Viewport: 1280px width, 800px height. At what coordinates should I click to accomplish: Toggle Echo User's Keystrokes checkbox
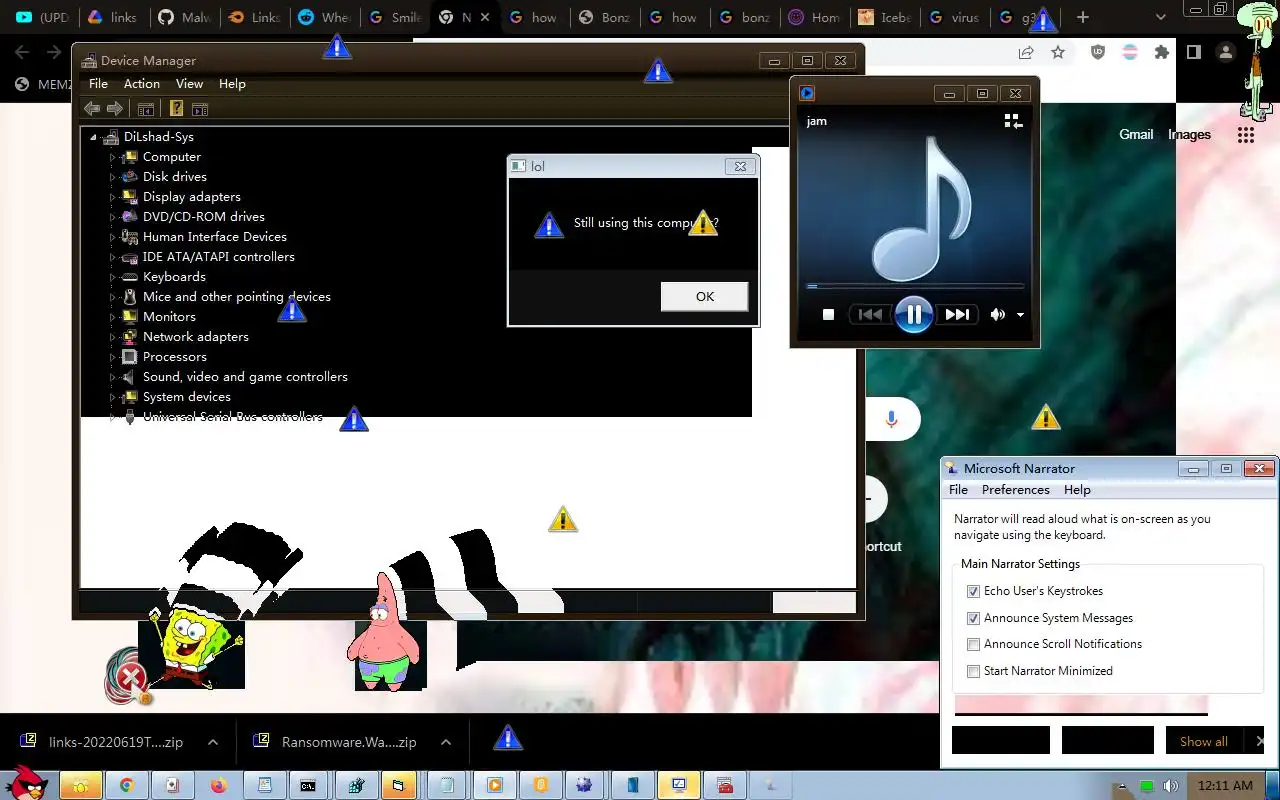point(973,592)
